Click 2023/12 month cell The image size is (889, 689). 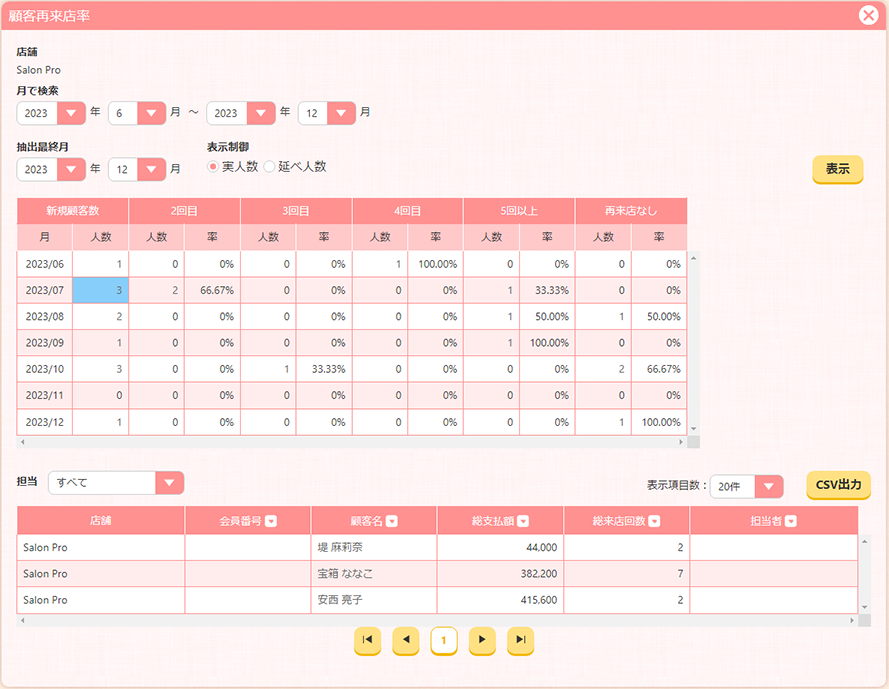45,422
